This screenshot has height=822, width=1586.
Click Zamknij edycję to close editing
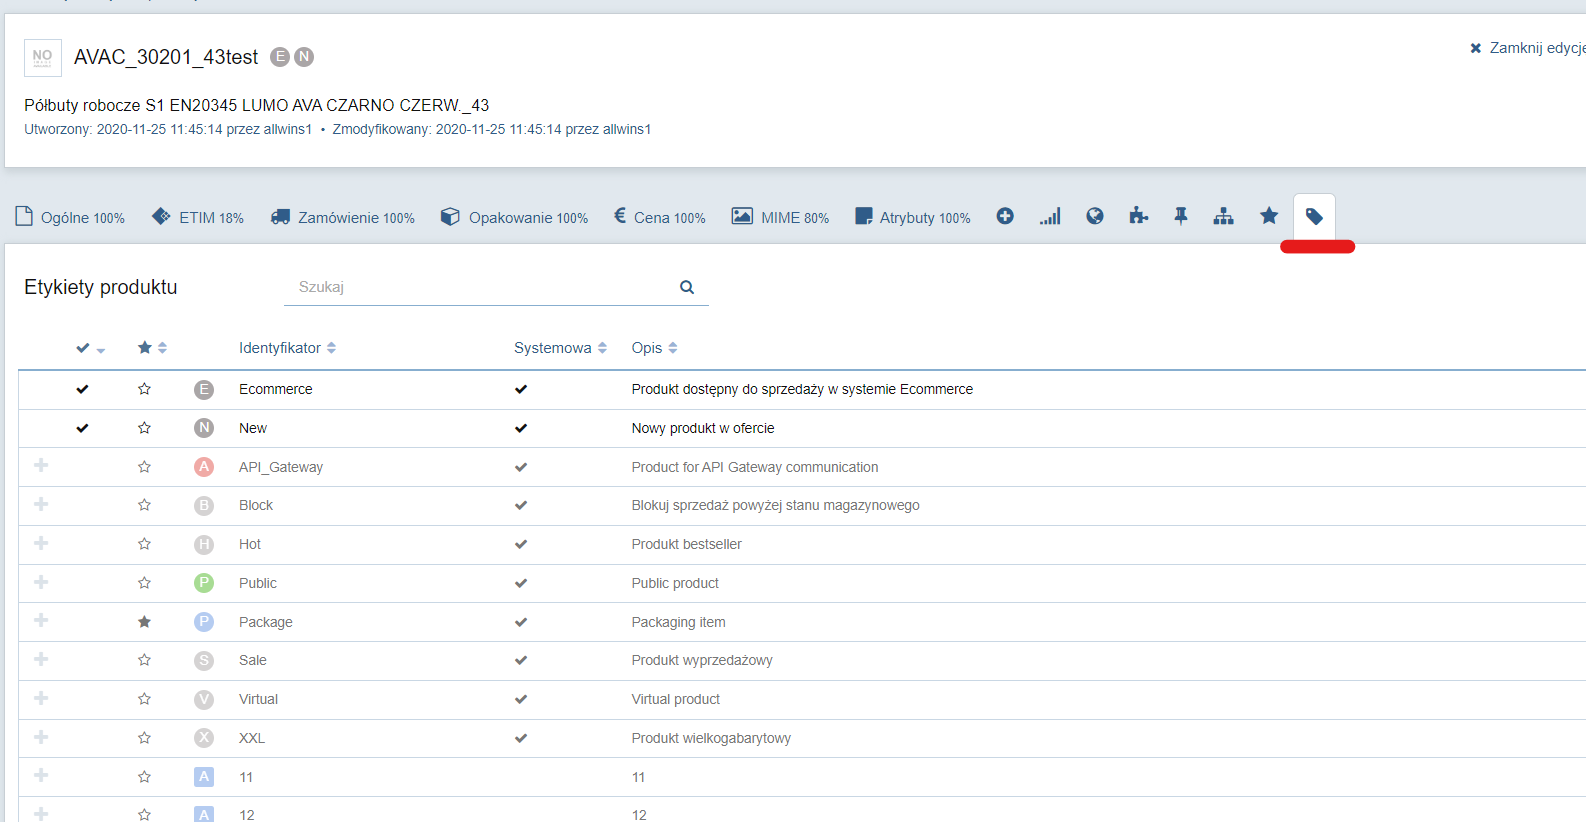click(1527, 48)
